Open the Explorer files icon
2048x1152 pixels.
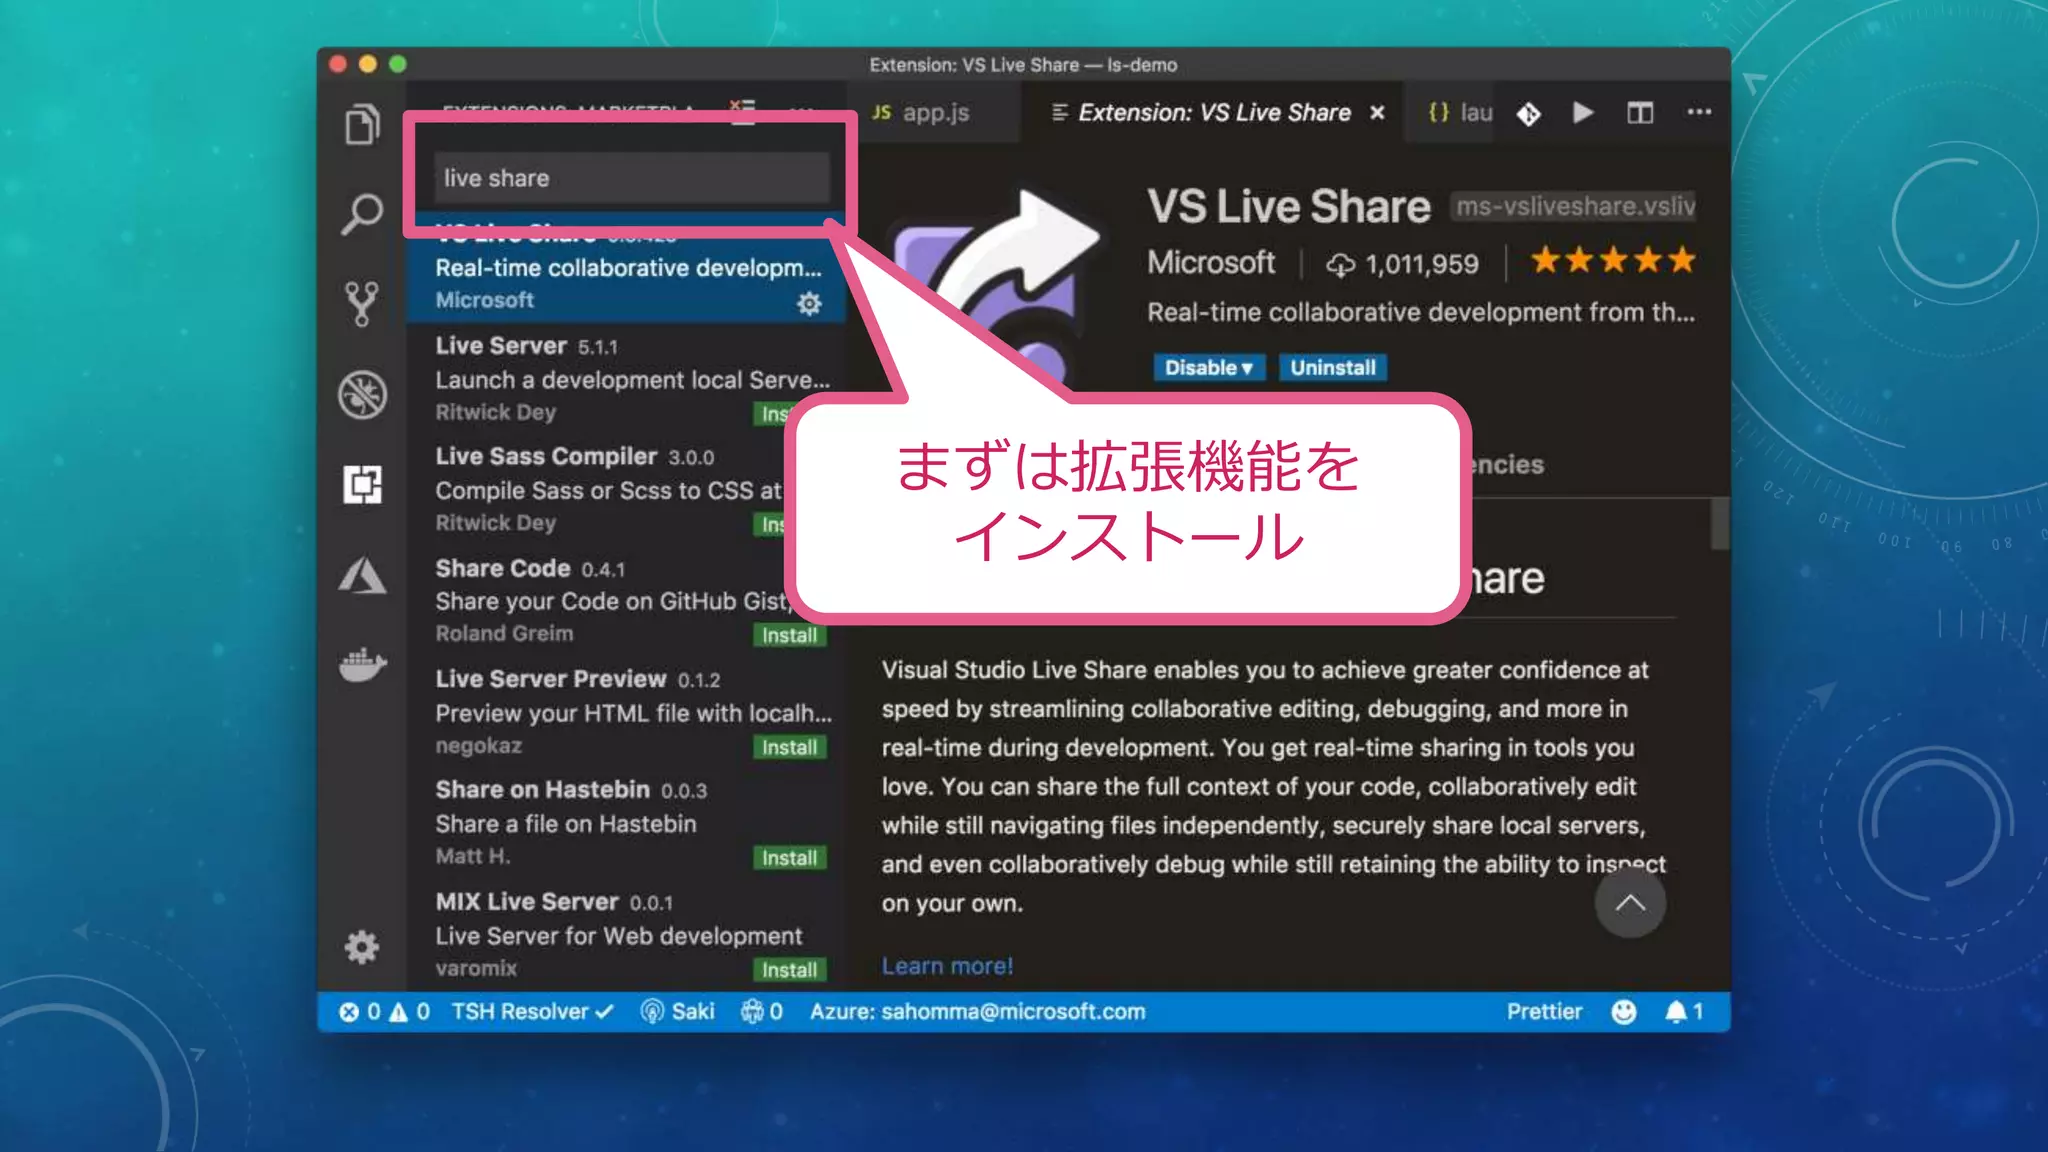pos(362,125)
